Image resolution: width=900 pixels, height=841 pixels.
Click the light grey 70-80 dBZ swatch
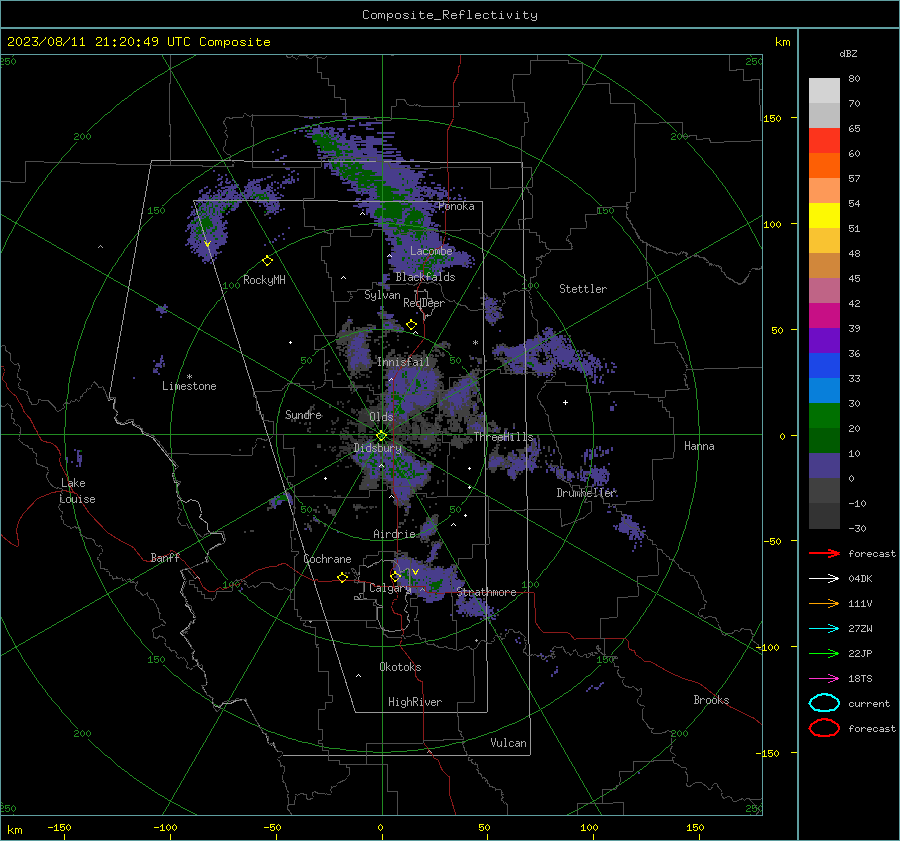(x=824, y=91)
